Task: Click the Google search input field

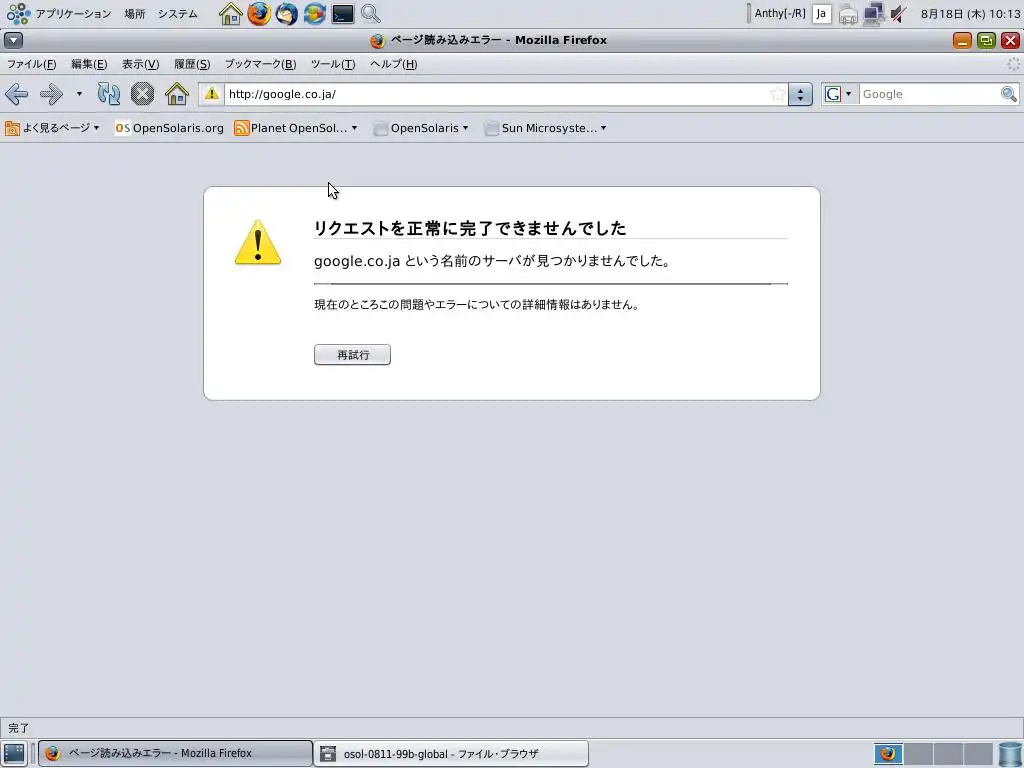Action: pos(929,94)
